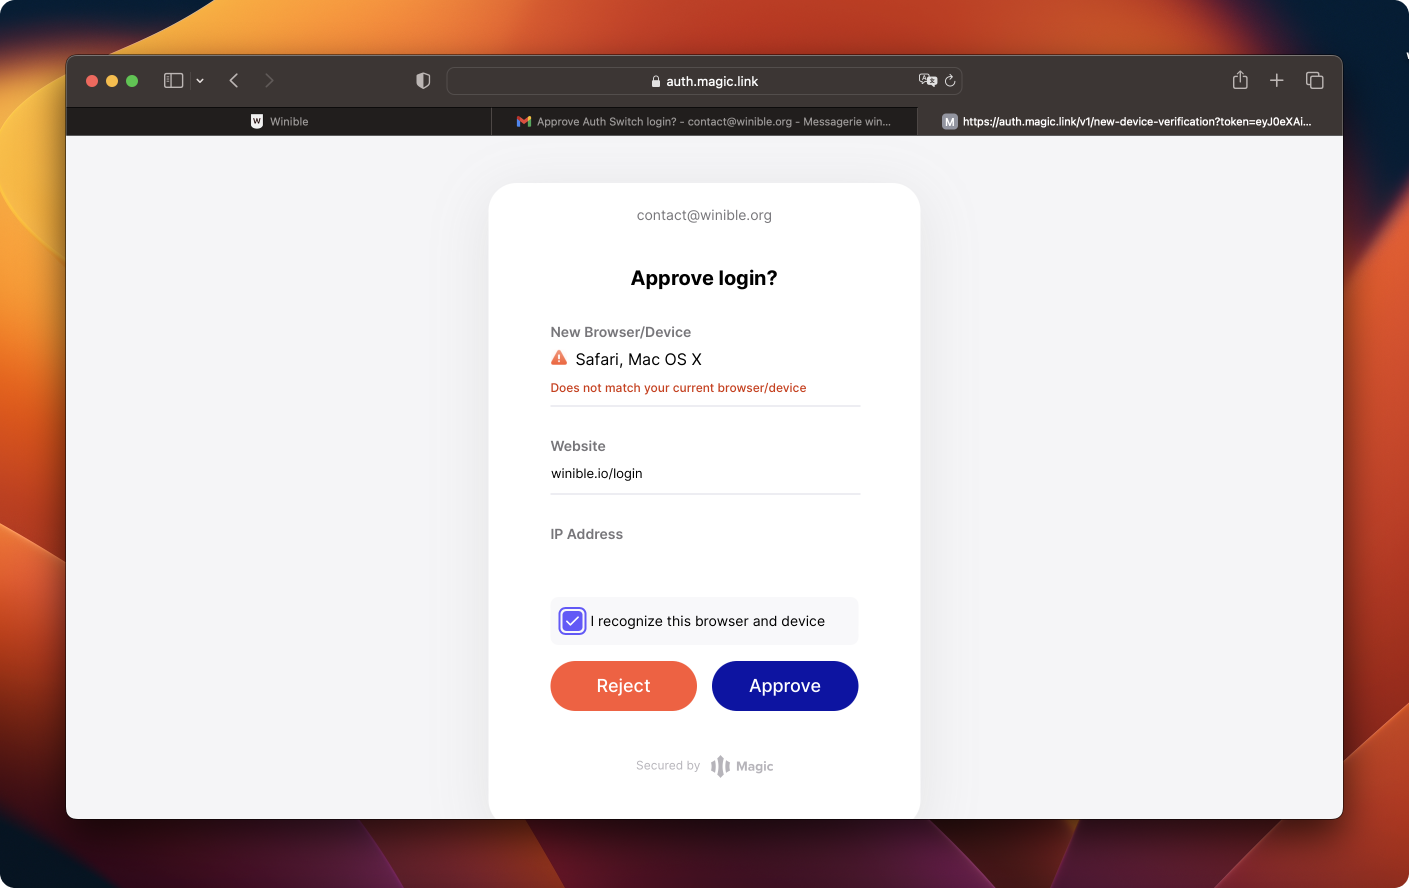Approve the login request
Viewport: 1409px width, 888px height.
(785, 686)
